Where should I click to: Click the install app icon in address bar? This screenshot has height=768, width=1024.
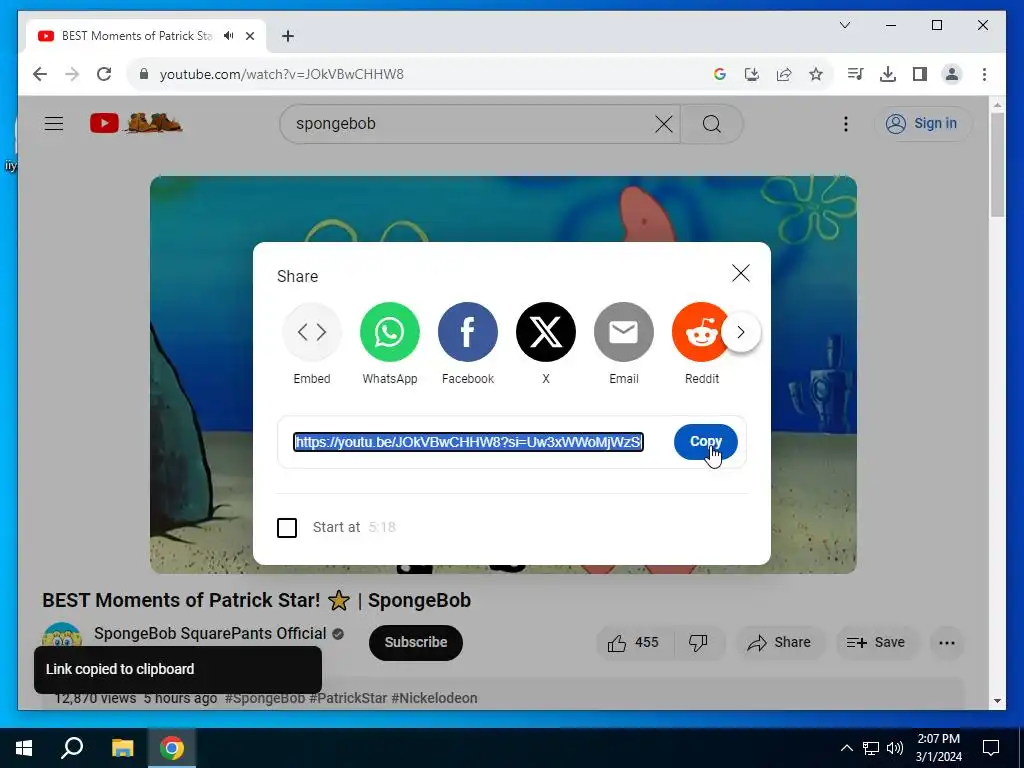click(x=752, y=74)
